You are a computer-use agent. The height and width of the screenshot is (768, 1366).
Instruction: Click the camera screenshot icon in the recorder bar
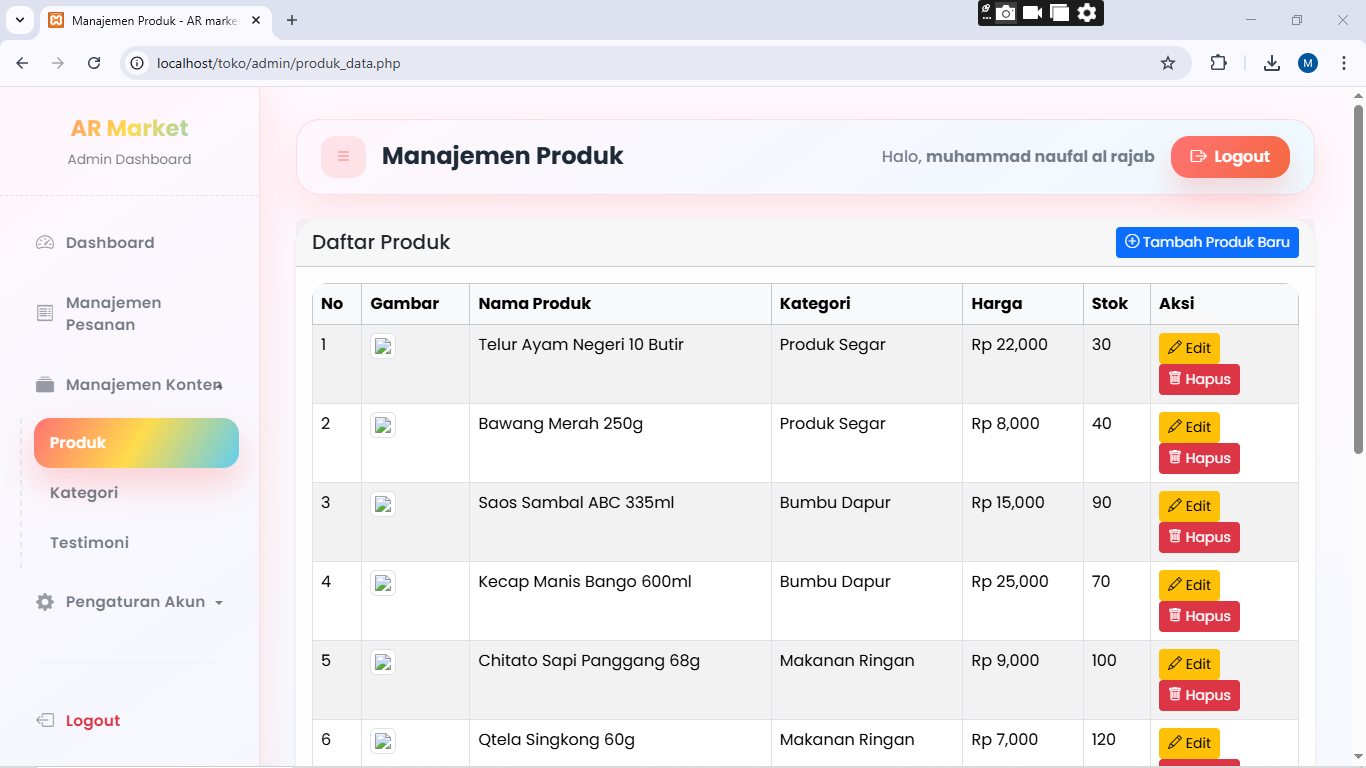[x=1006, y=13]
